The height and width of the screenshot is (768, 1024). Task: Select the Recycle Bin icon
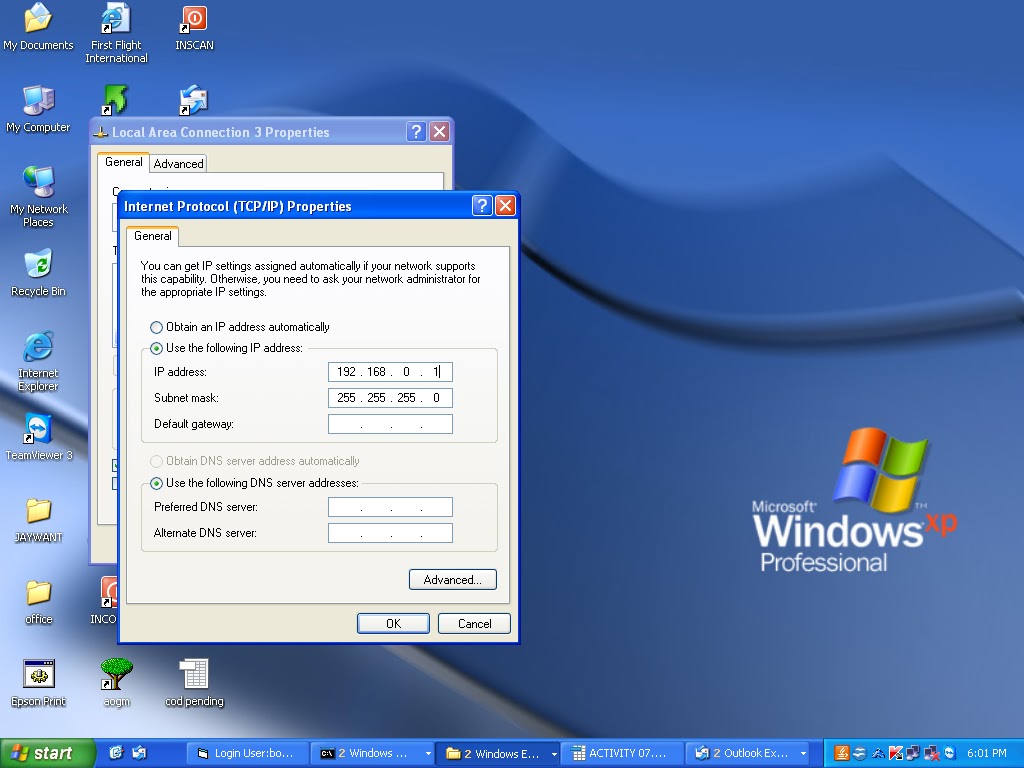38,273
